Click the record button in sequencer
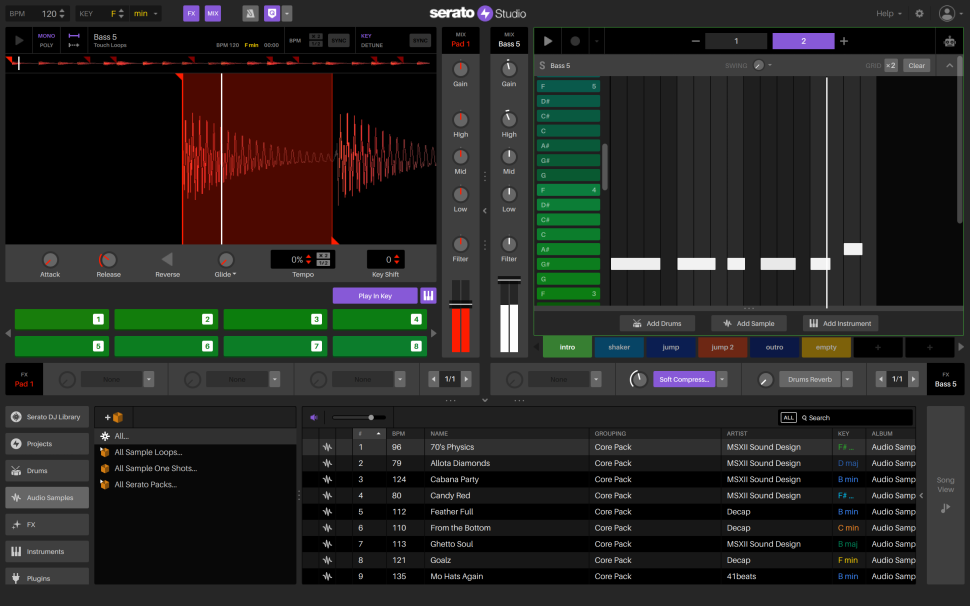Screen dimensions: 970x606 pyautogui.click(x=575, y=41)
